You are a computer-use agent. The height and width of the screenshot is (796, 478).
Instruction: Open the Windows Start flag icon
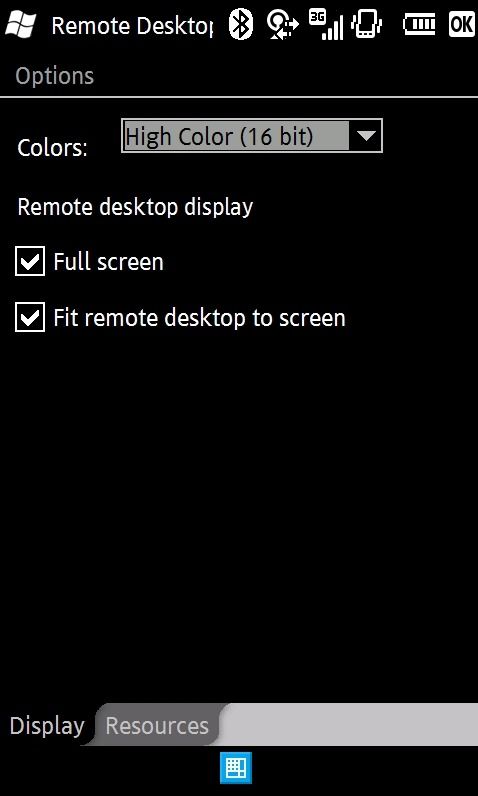[x=20, y=24]
